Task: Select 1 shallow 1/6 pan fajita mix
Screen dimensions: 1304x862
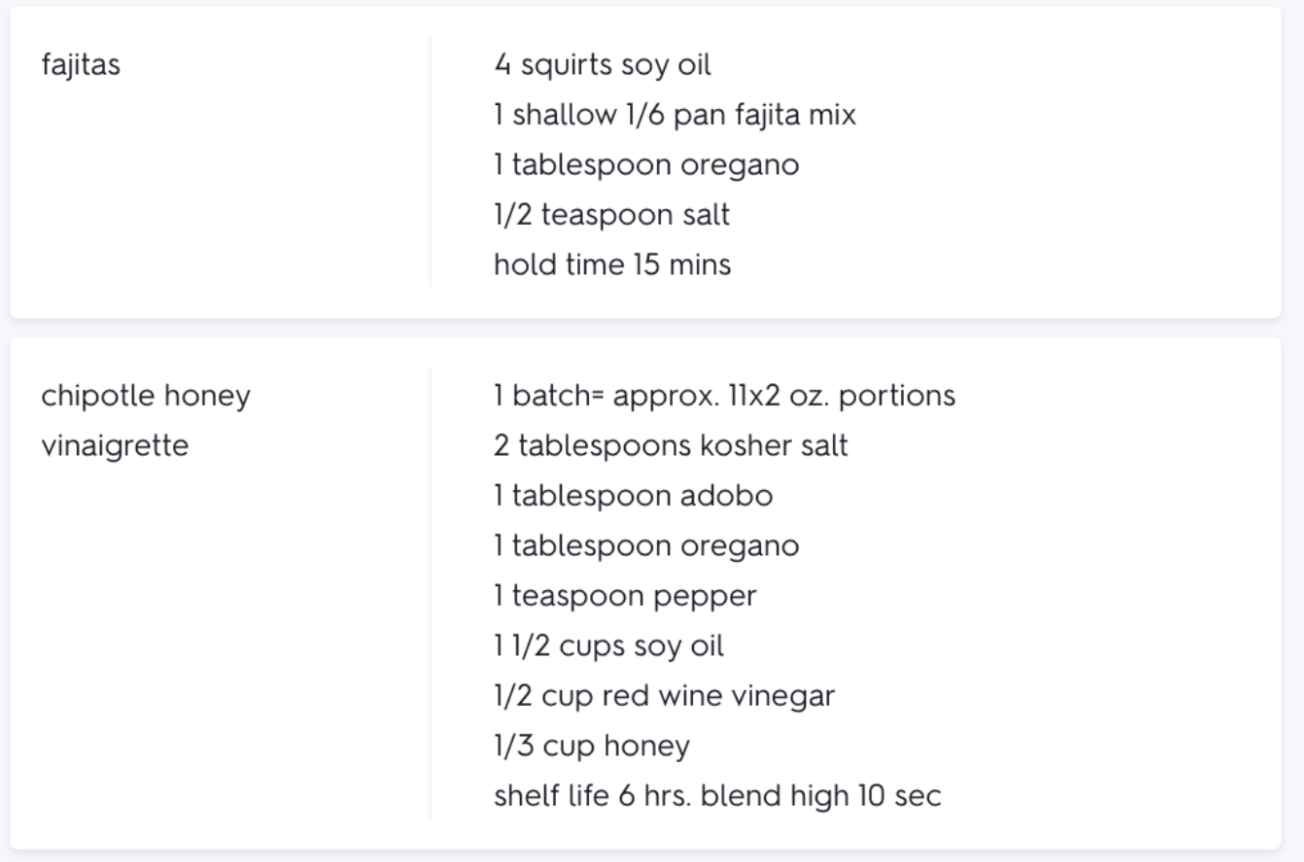Action: (x=675, y=115)
